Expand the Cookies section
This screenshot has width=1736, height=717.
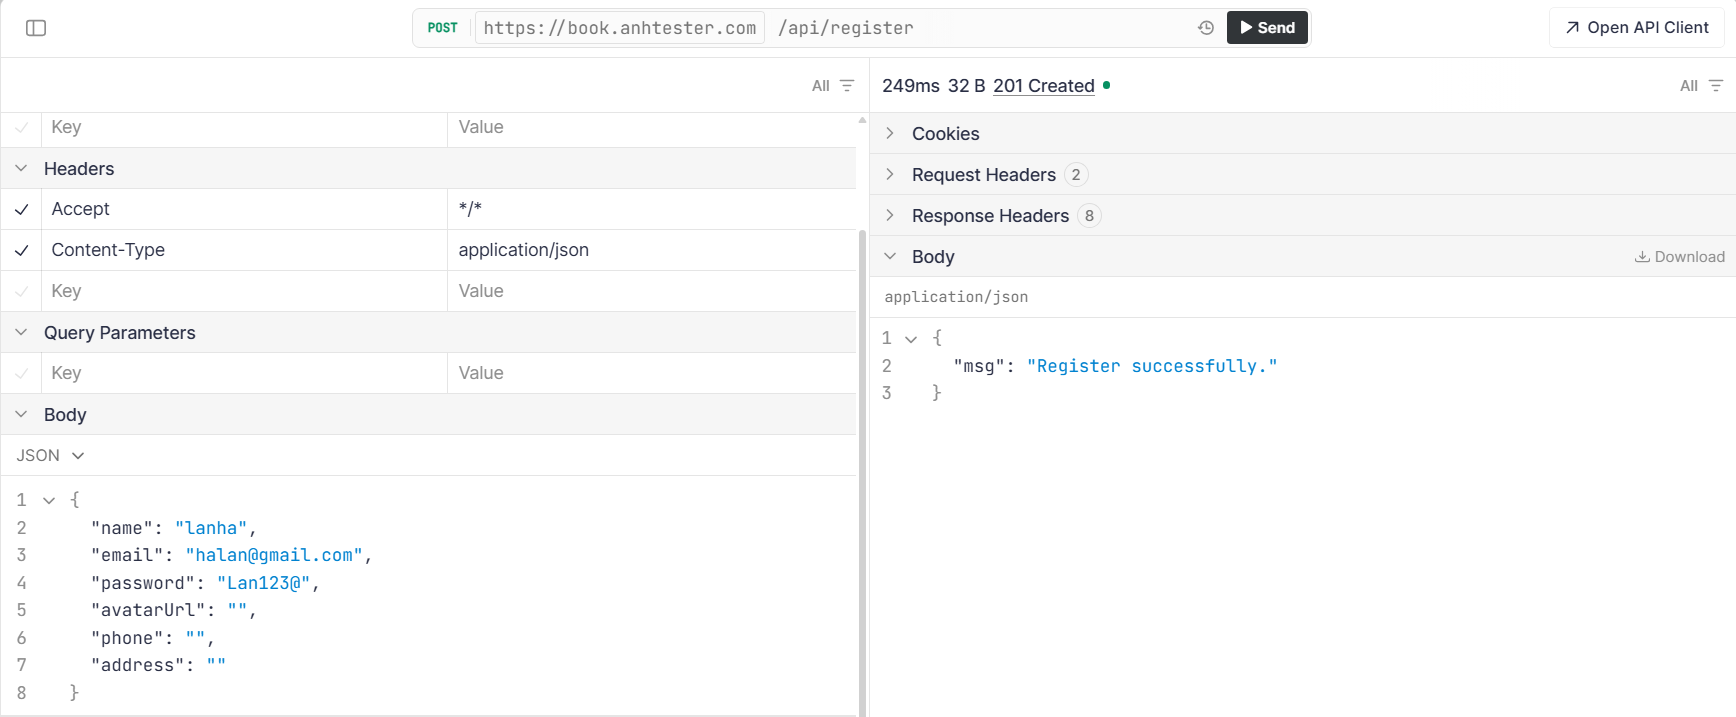945,134
